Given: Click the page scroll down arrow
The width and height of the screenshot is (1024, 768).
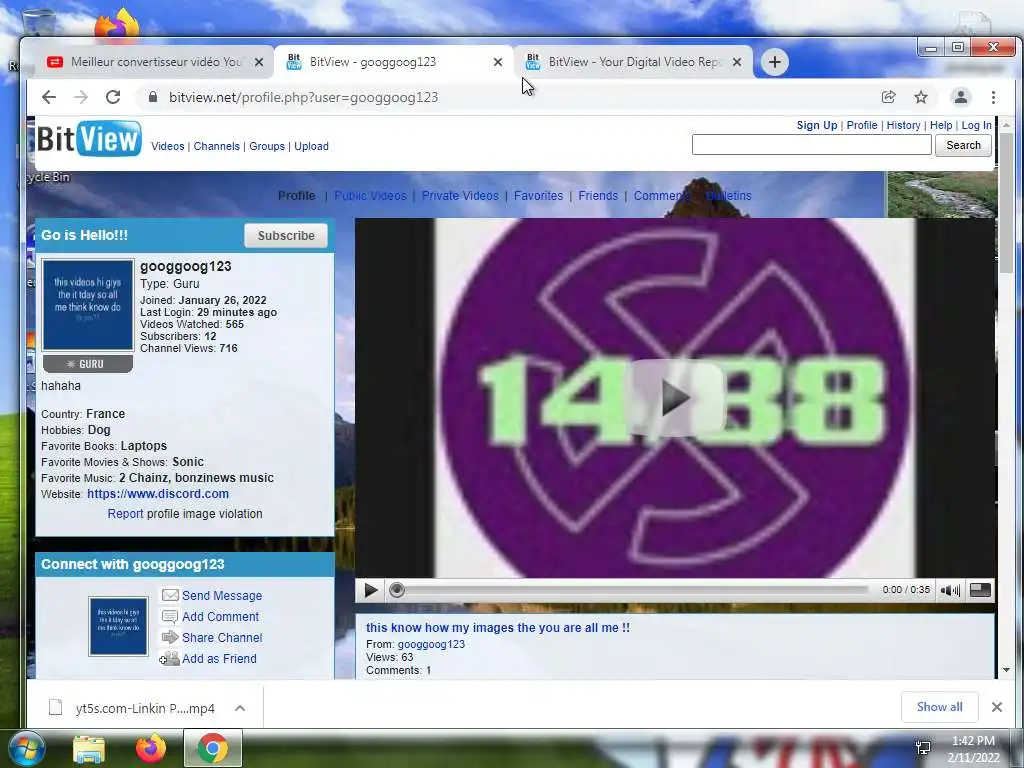Looking at the screenshot, I should 1006,670.
